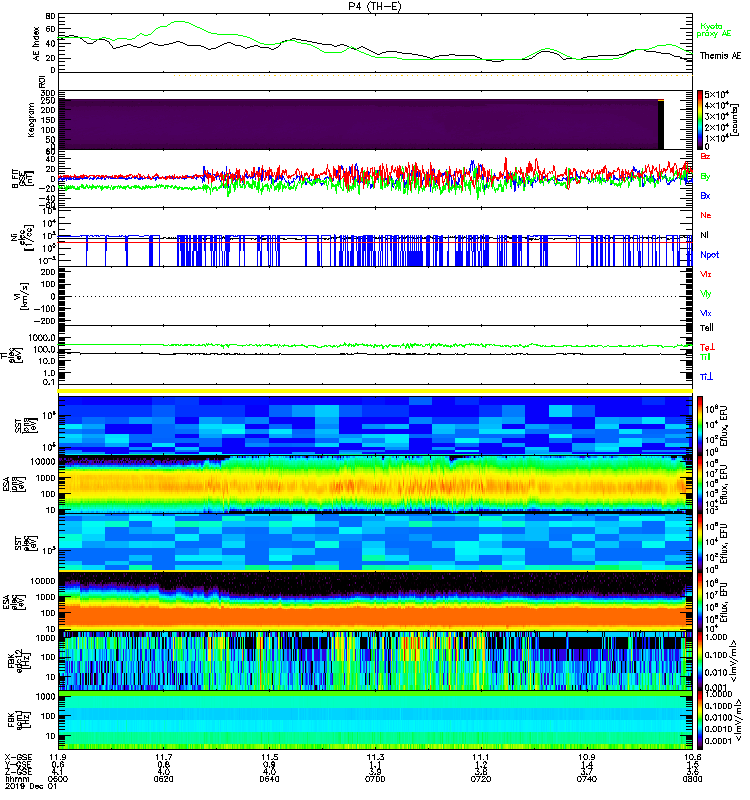
Task: Select the red Ne legend label
Action: coord(706,215)
